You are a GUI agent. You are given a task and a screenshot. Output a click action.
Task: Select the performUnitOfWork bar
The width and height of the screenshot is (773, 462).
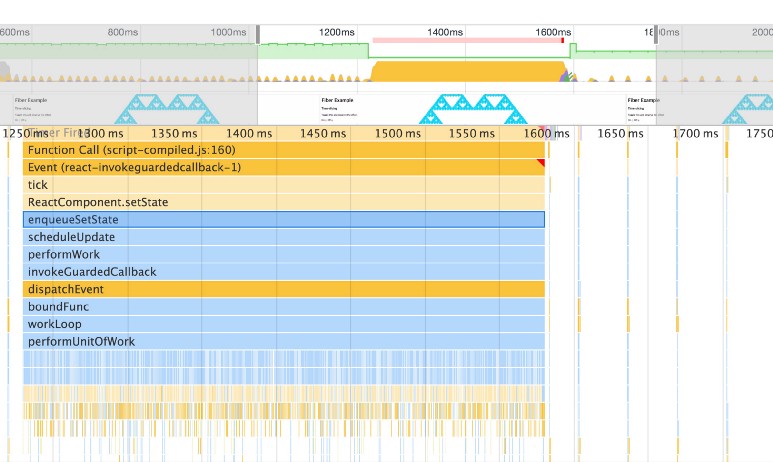click(284, 341)
